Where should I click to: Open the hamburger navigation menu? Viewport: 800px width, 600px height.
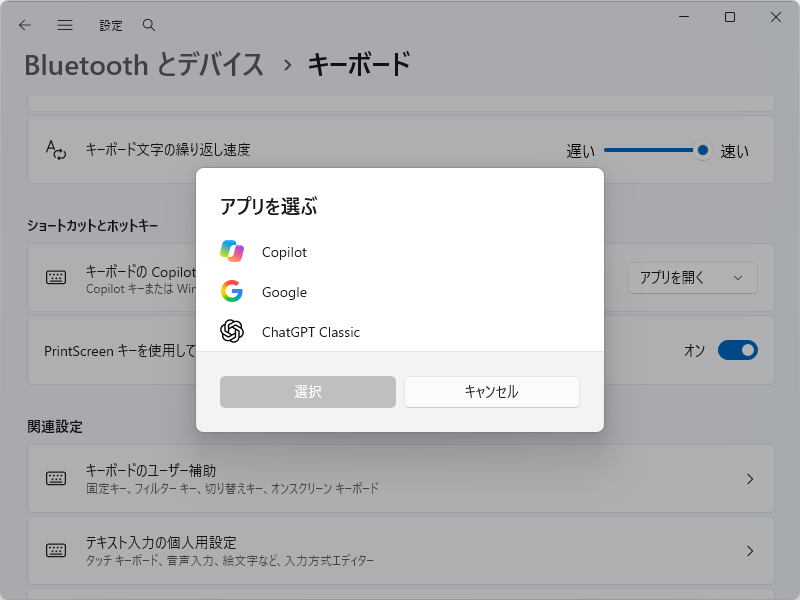coord(65,25)
